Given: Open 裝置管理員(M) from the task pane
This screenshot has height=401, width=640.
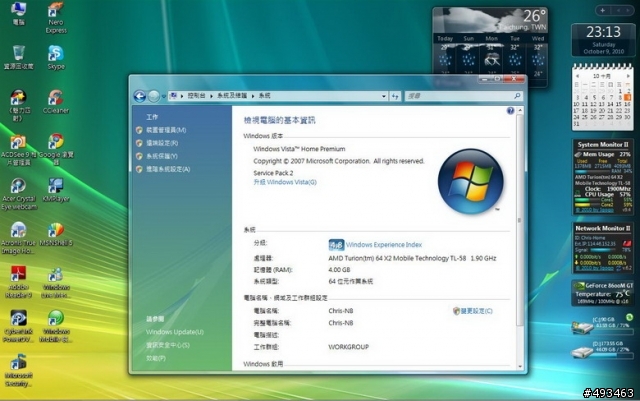Looking at the screenshot, I should tap(166, 130).
